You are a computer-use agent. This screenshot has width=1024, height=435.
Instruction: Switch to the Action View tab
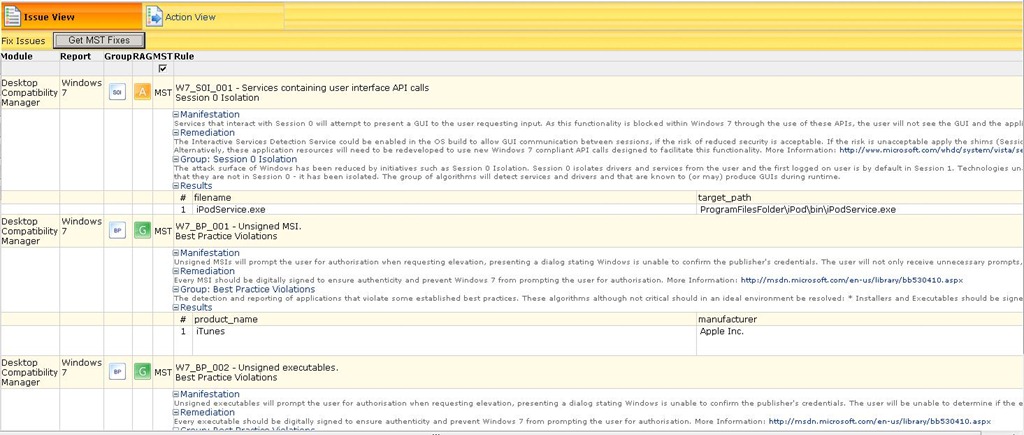[x=214, y=17]
